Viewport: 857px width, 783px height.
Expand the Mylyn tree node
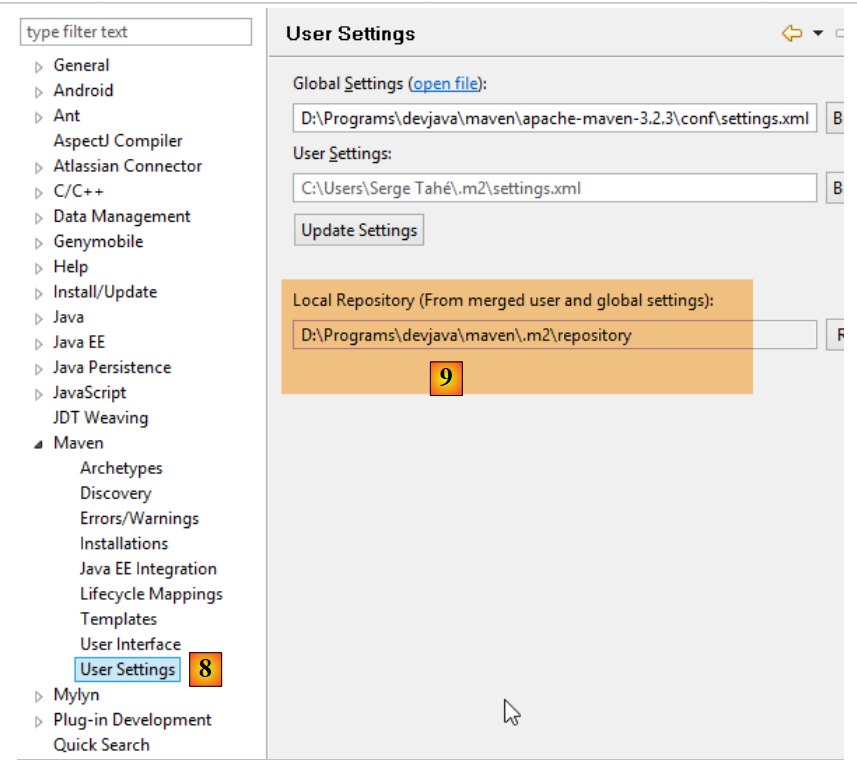(39, 696)
